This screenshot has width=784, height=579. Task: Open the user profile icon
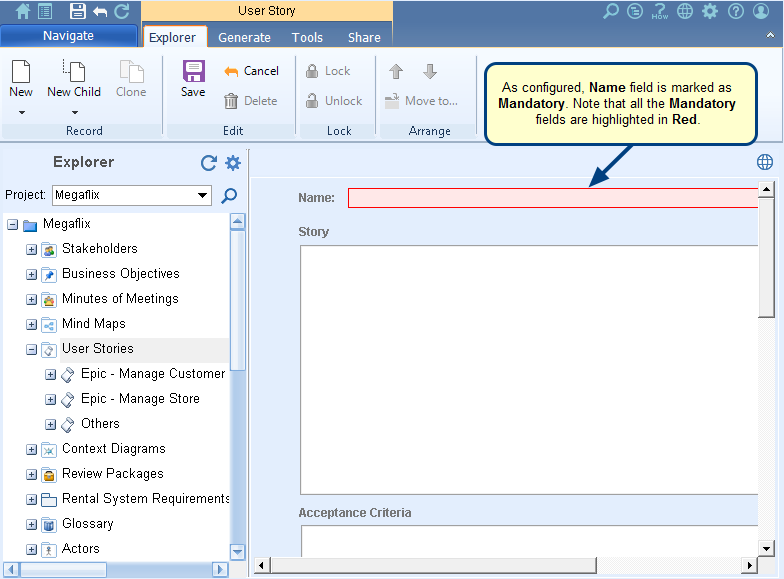[x=761, y=11]
